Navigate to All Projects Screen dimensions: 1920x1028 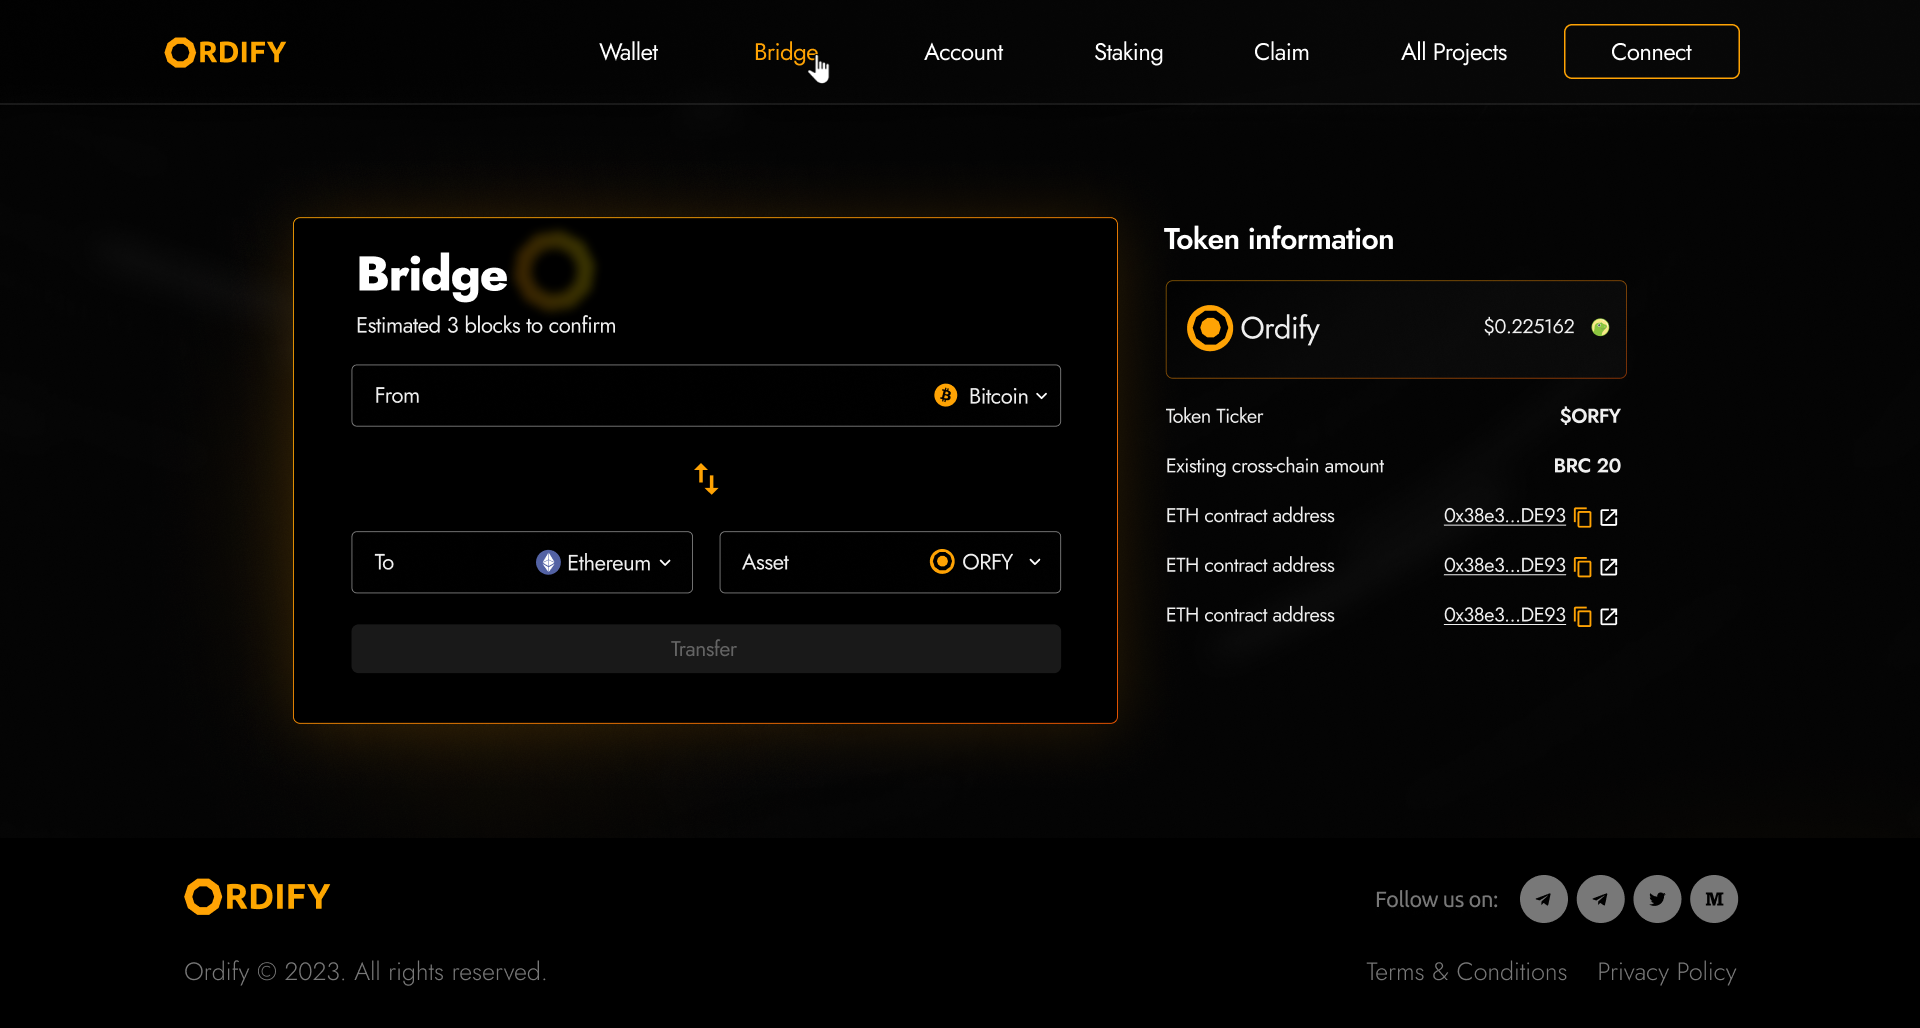[x=1453, y=52]
